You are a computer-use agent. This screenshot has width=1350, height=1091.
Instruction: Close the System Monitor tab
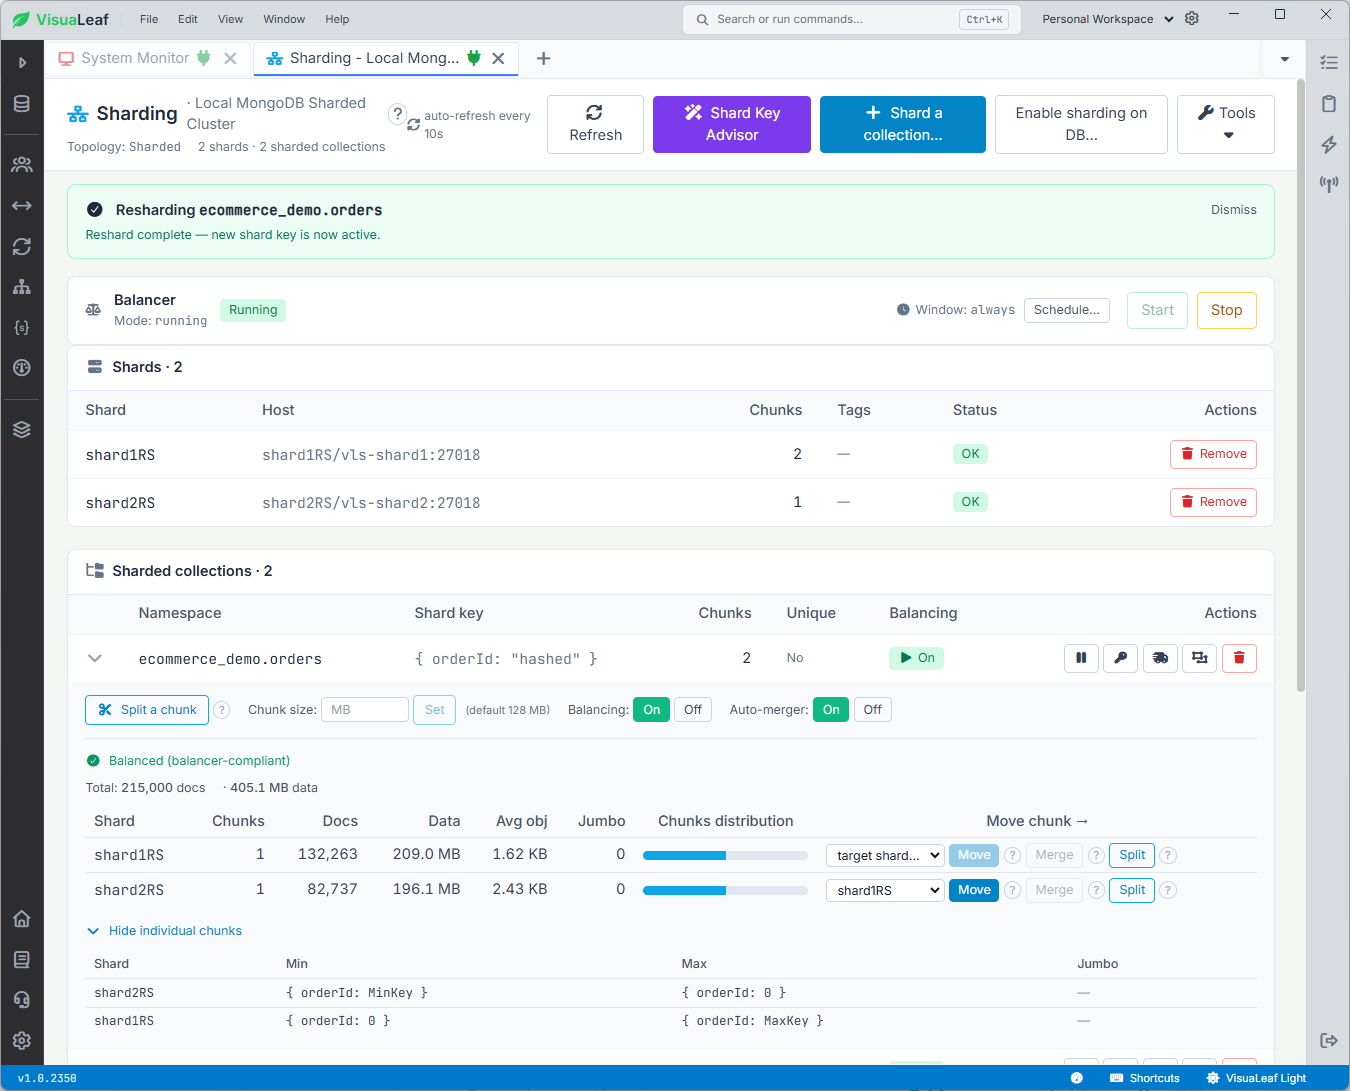pyautogui.click(x=230, y=59)
